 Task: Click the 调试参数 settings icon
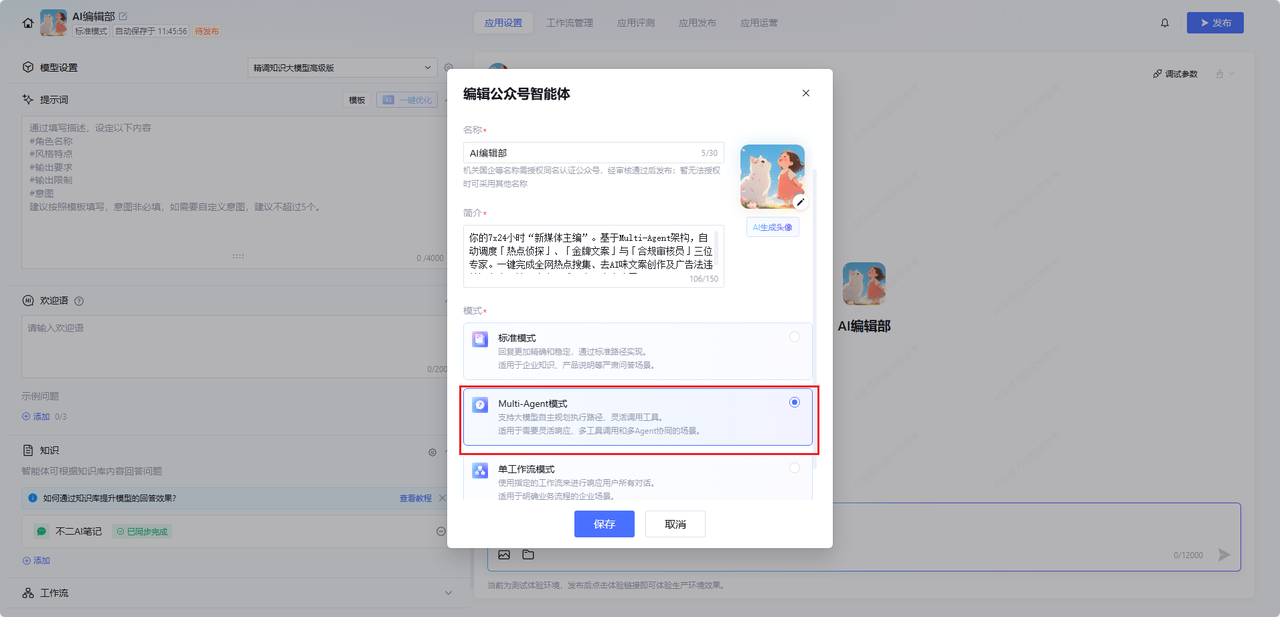coord(1158,74)
